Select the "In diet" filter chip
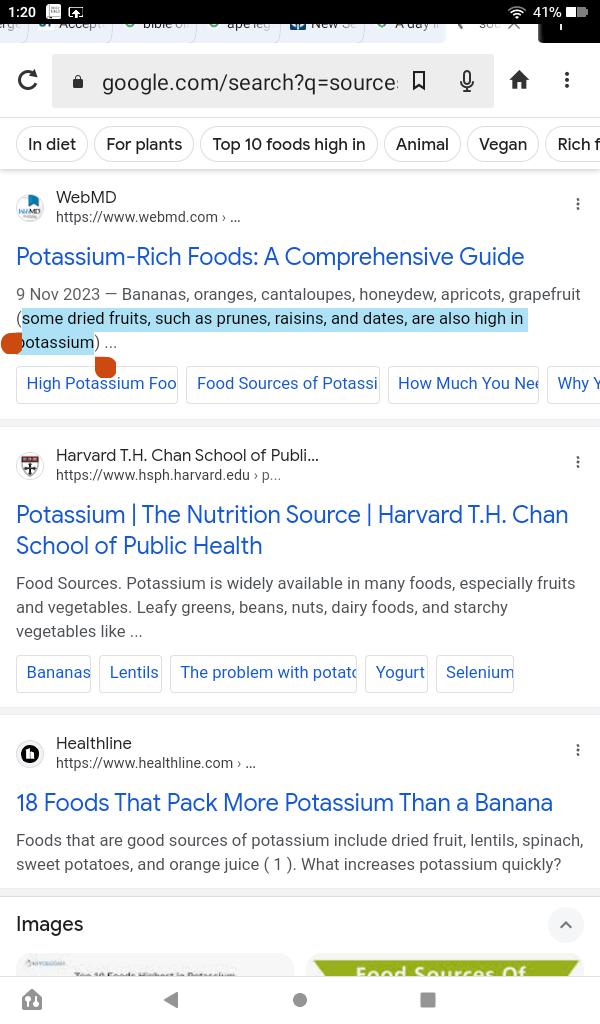The height and width of the screenshot is (1024, 600). 52,144
